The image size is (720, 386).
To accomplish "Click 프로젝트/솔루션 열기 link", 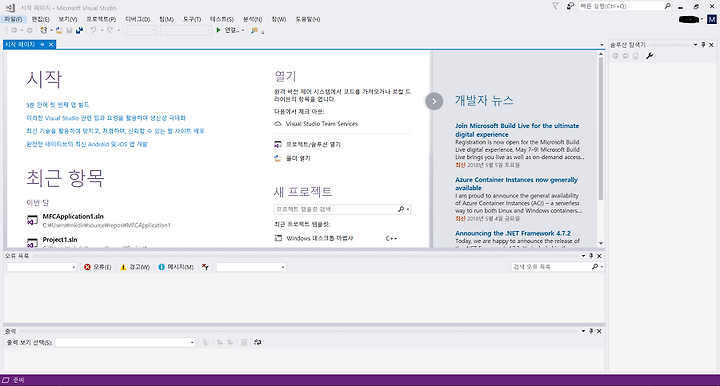I will [x=313, y=145].
